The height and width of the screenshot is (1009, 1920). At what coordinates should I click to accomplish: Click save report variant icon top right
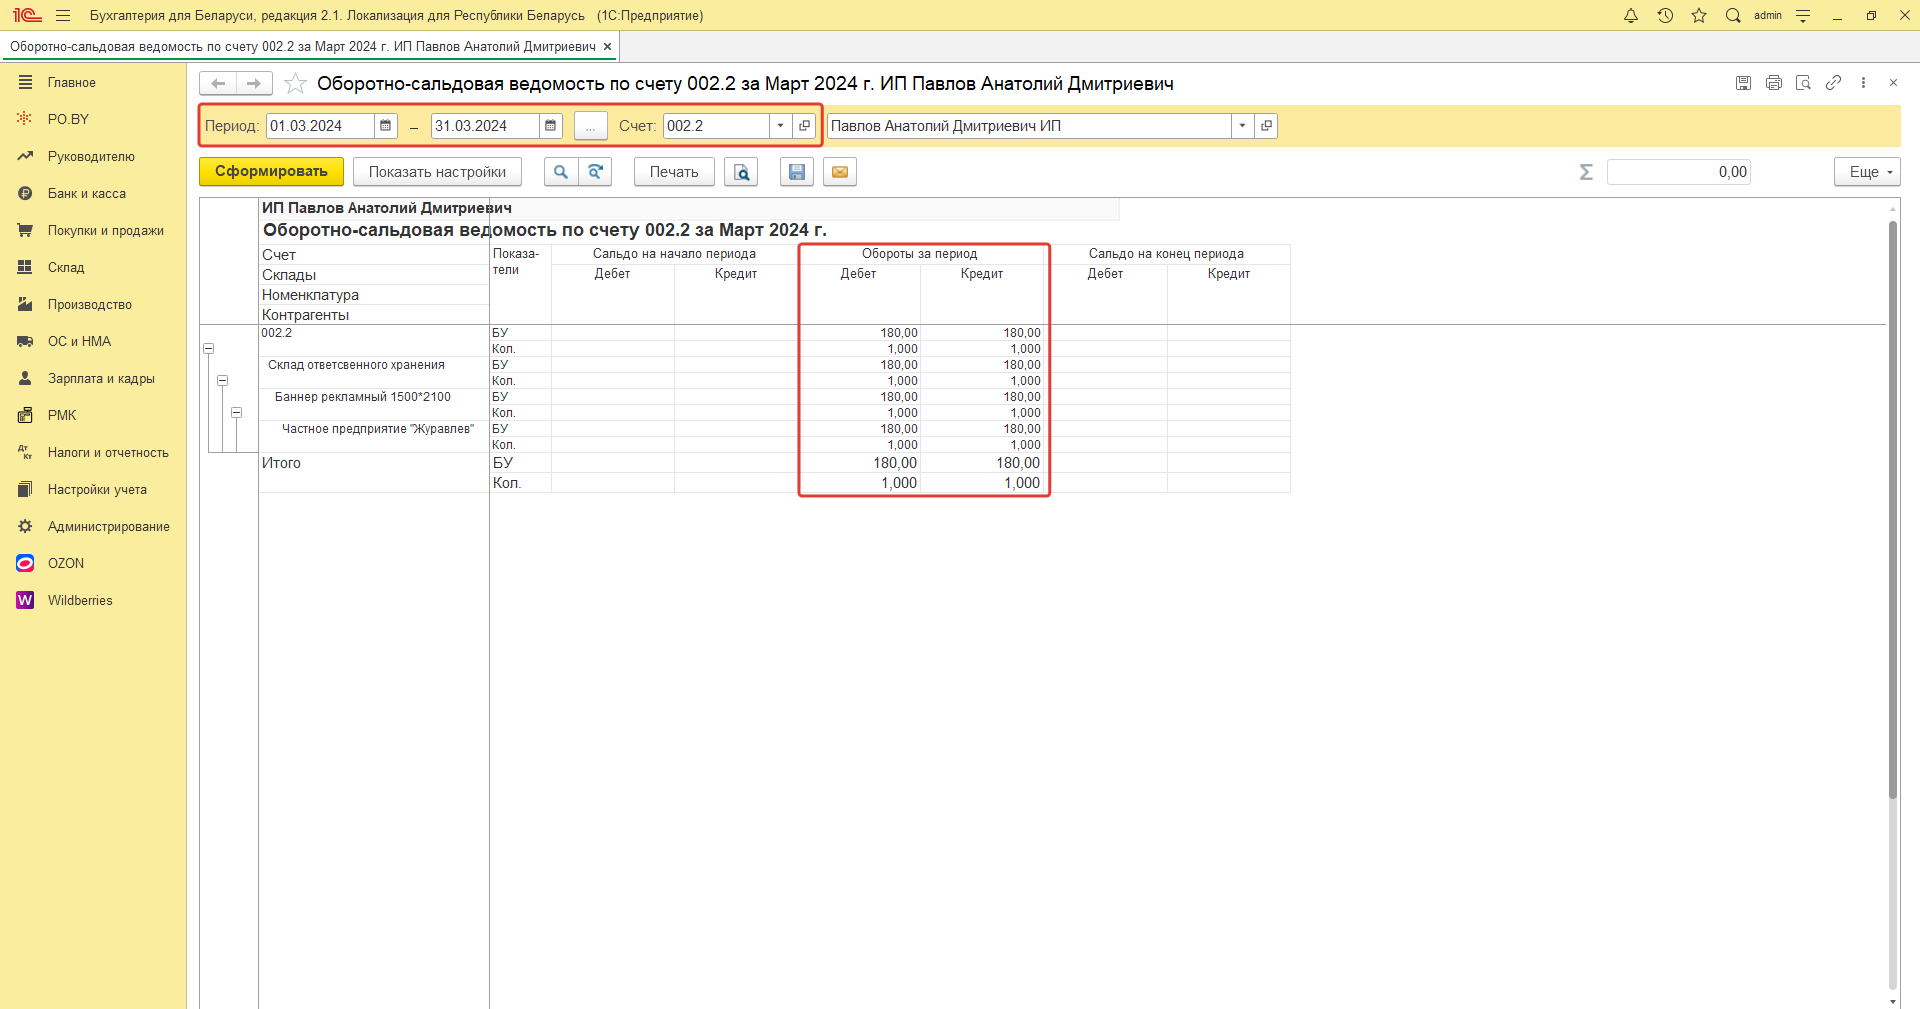point(1743,83)
